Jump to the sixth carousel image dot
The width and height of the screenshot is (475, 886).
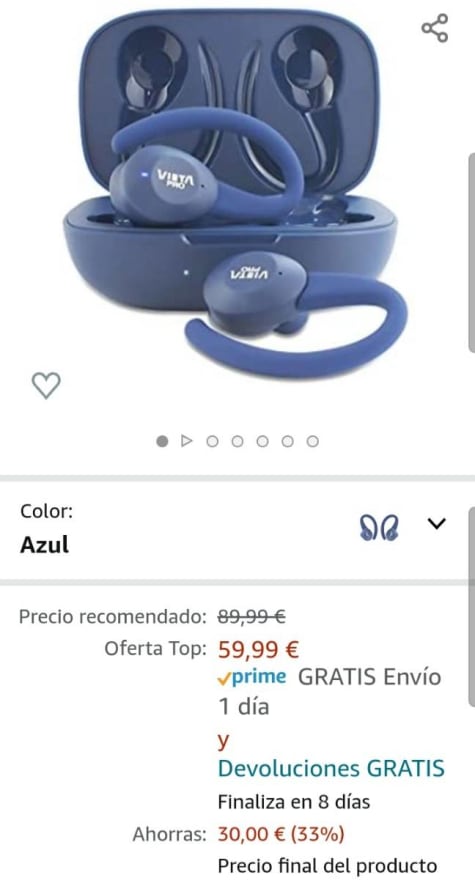(287, 441)
